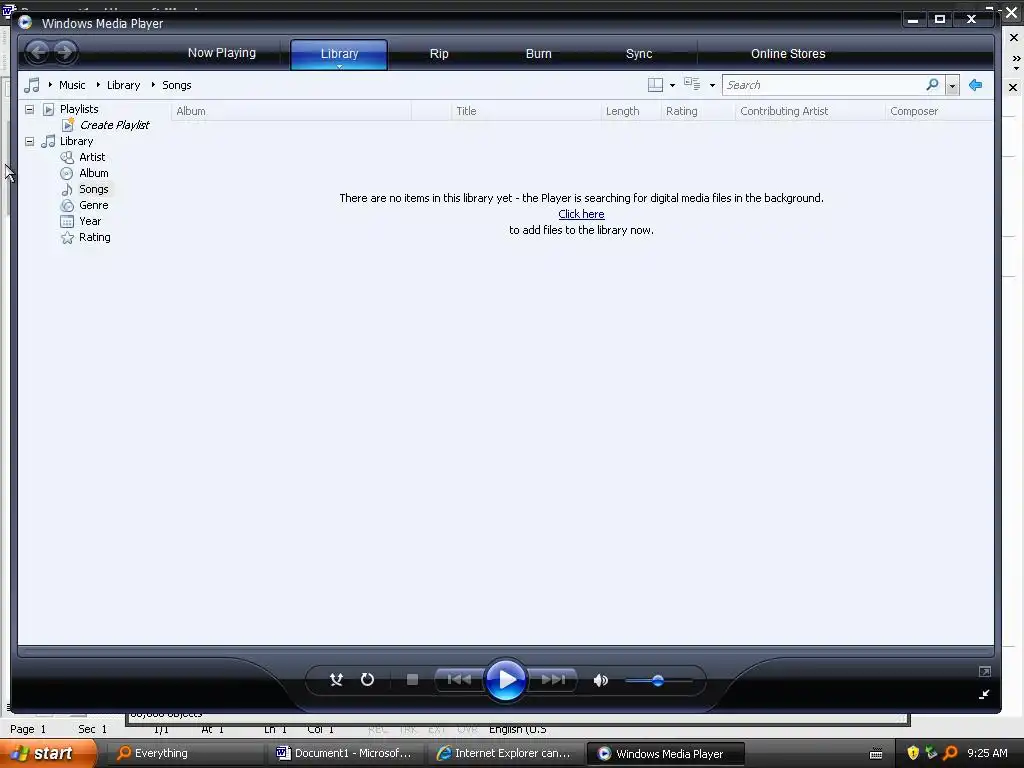Click the Next track button
The image size is (1024, 768).
point(553,680)
